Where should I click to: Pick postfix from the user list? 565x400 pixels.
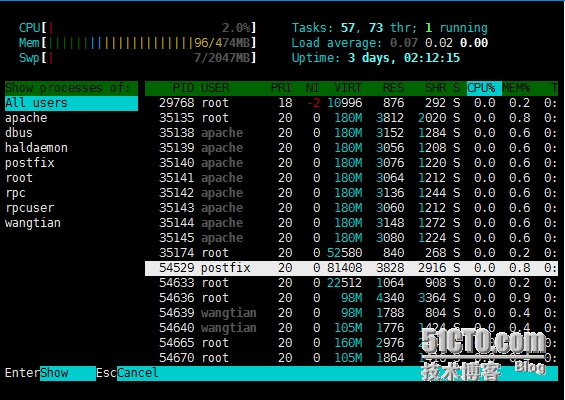click(30, 163)
